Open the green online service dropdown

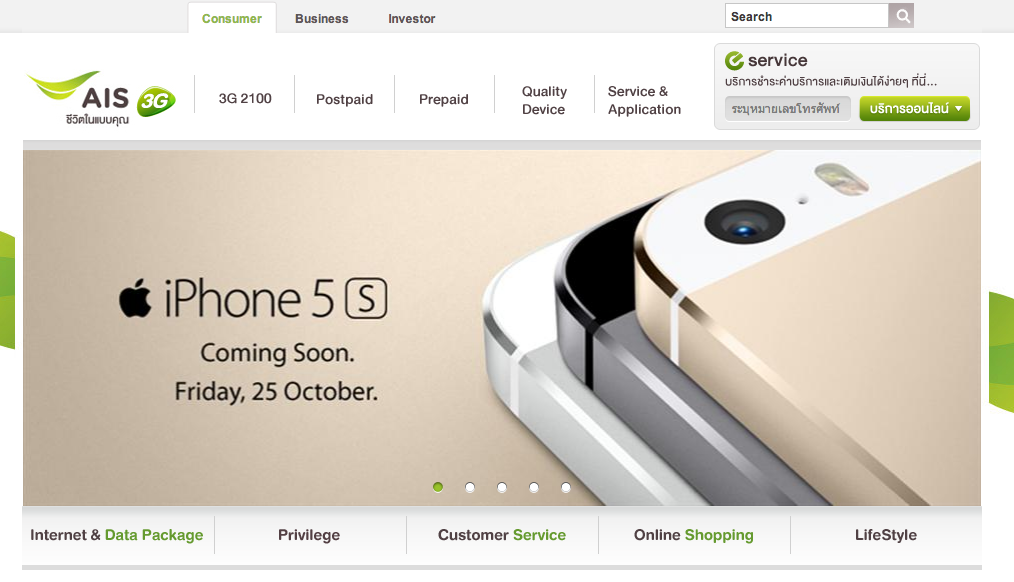click(x=914, y=109)
